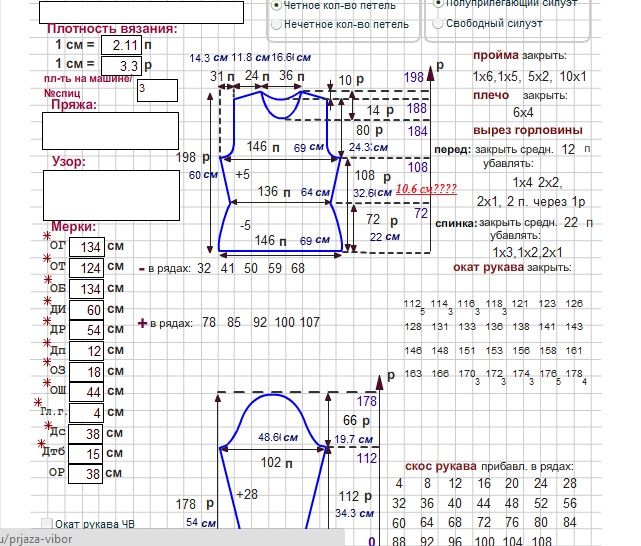Choose the Полуприлегающий силуэт radio button
Screen dimensions: 641x546
437,4
